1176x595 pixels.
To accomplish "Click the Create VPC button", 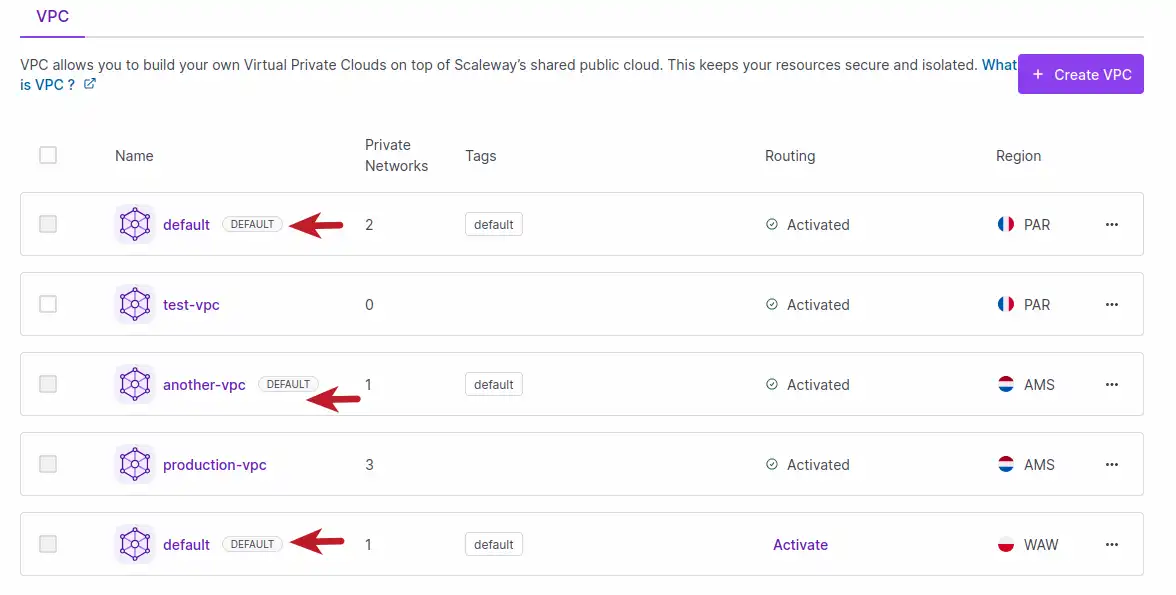I will click(1080, 74).
